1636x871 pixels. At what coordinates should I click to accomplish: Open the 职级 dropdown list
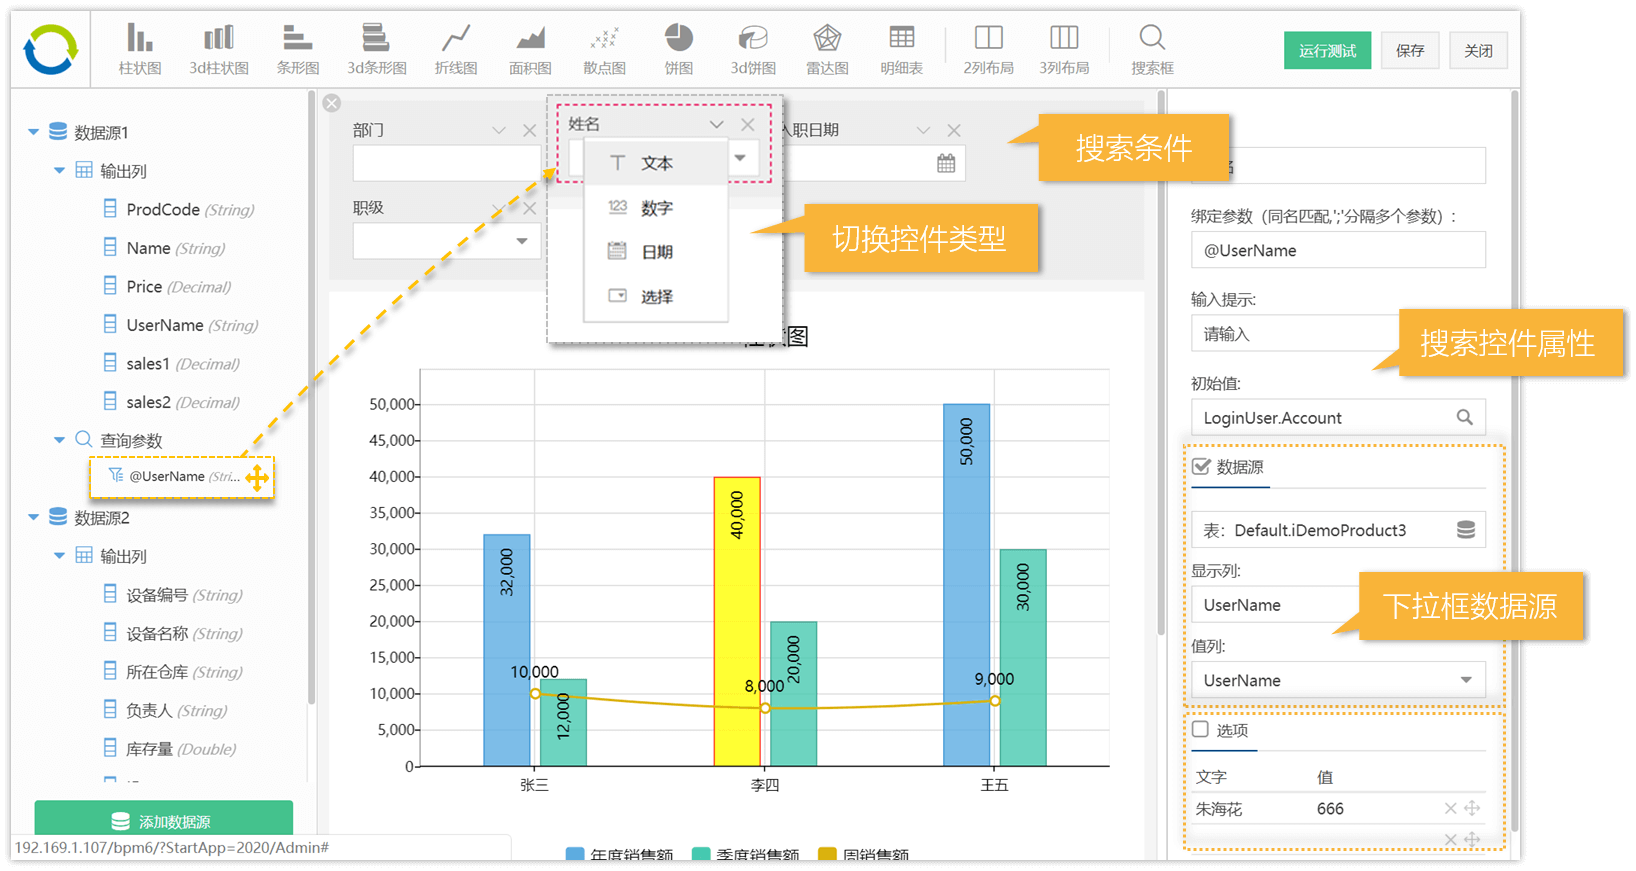[x=521, y=241]
